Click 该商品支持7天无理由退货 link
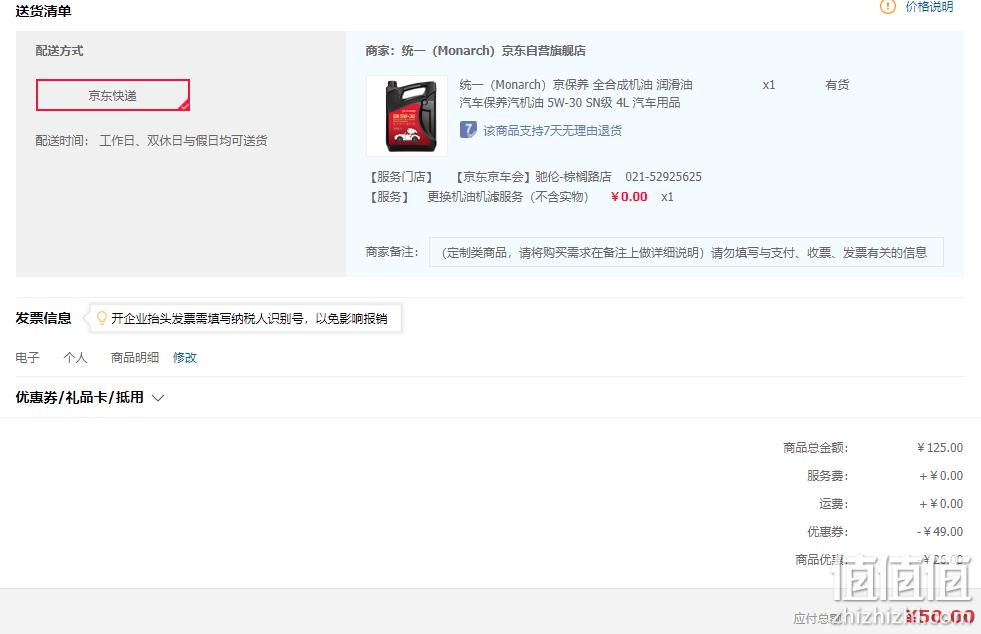This screenshot has height=634, width=981. pyautogui.click(x=552, y=130)
